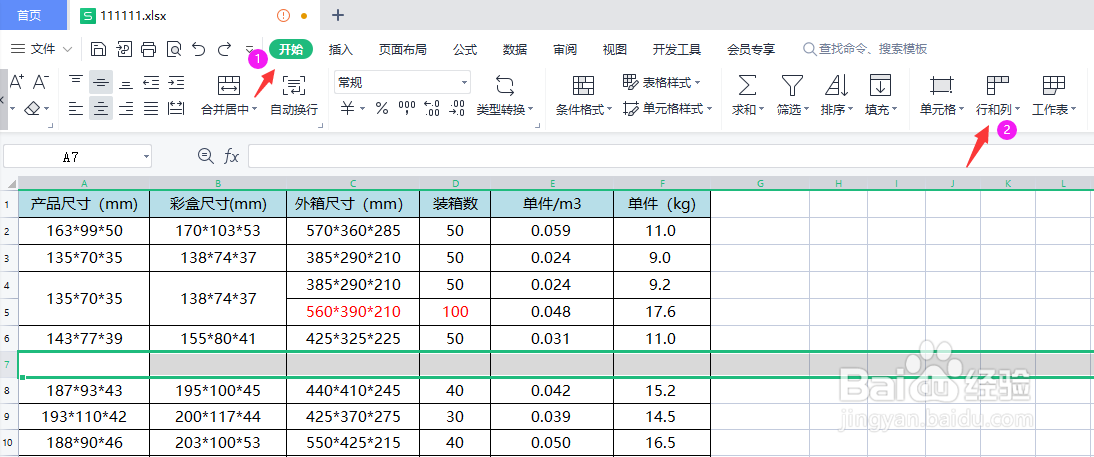The image size is (1094, 457).
Task: Click the distributed alignment icon
Action: tap(176, 108)
